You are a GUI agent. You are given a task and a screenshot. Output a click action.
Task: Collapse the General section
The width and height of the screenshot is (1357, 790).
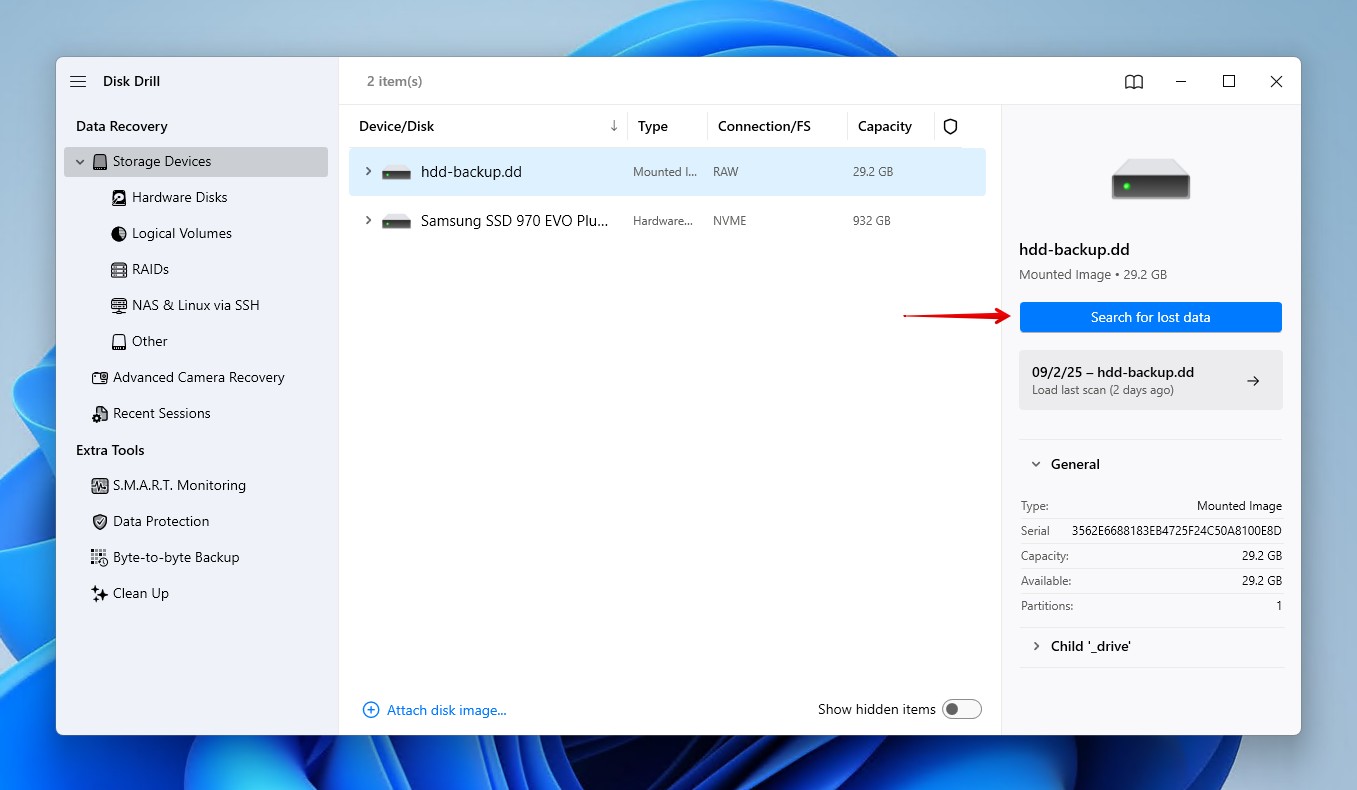1036,465
